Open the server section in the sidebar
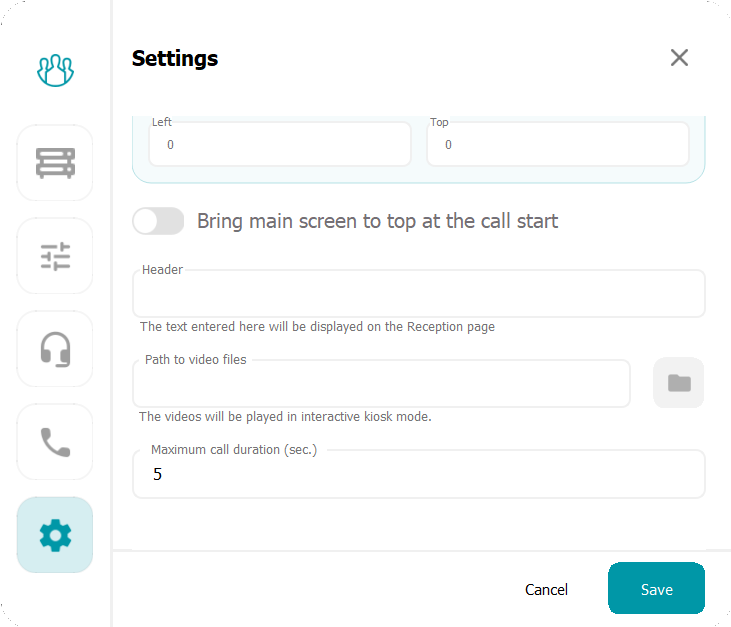This screenshot has height=627, width=731. [55, 163]
